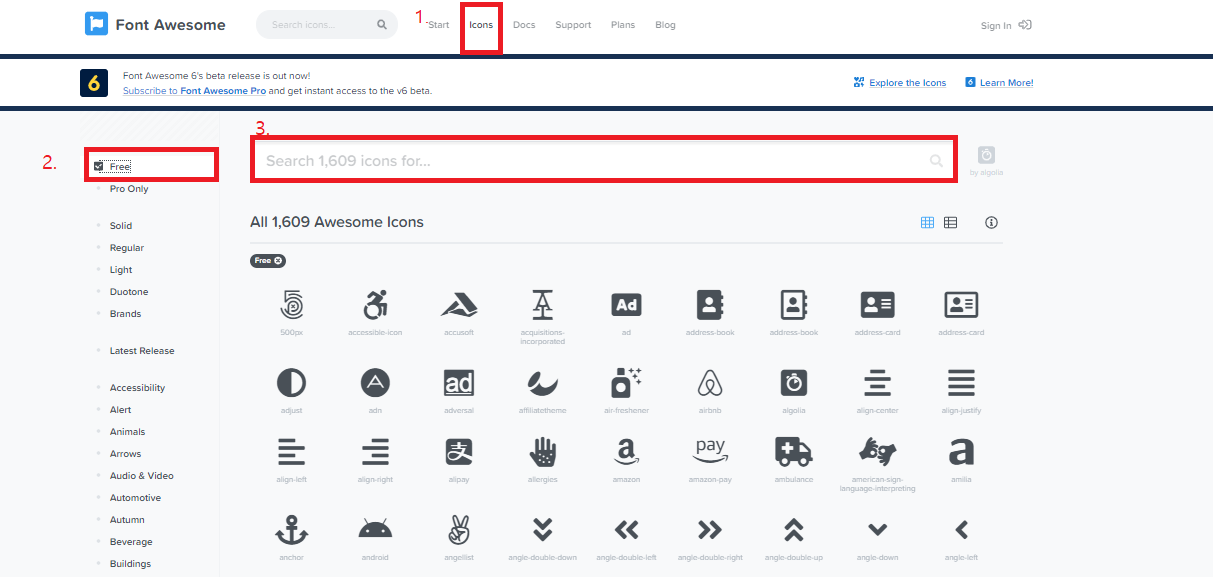Go to the Support page
Viewport: 1213px width, 577px height.
573,25
